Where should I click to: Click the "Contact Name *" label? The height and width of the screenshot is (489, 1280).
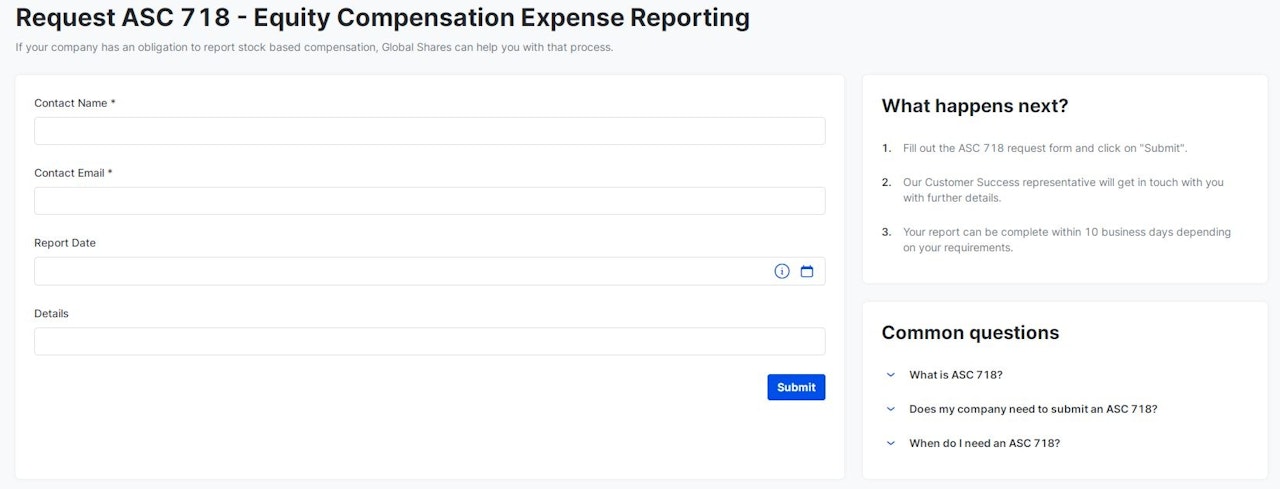click(74, 103)
